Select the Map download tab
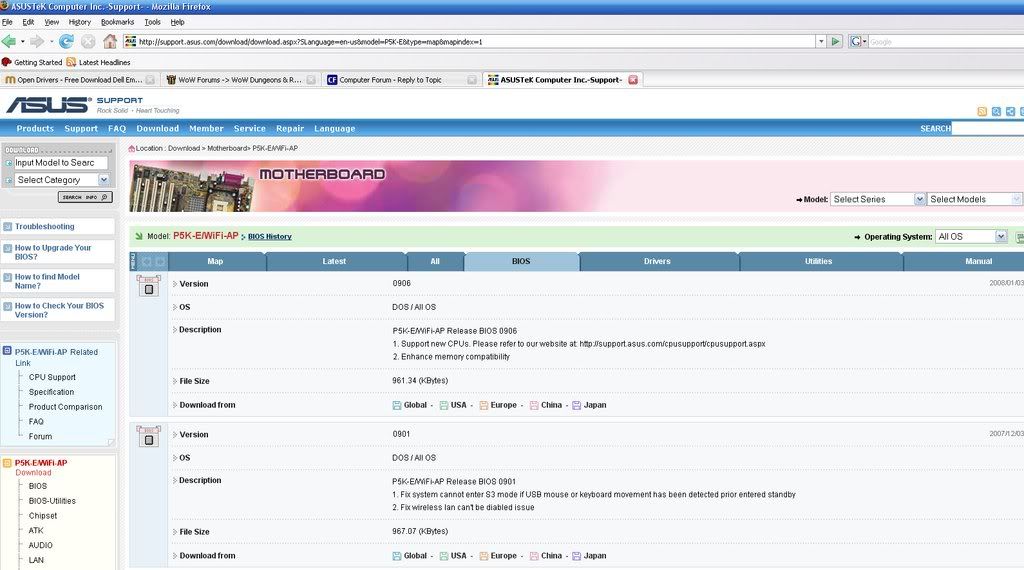This screenshot has width=1024, height=570. coord(215,261)
